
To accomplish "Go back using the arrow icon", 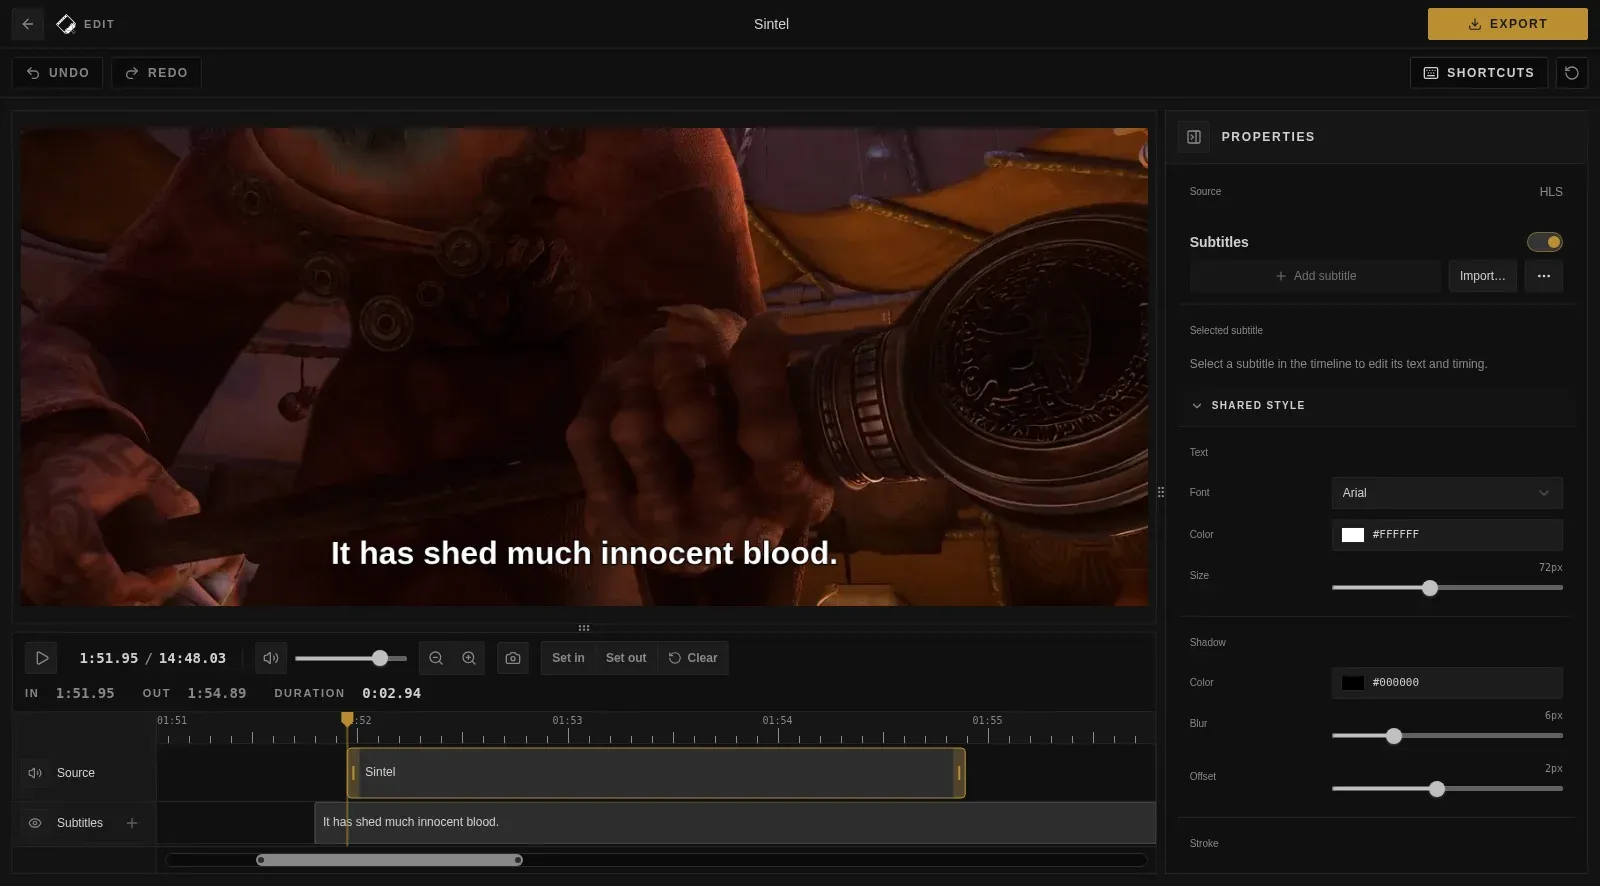I will (x=28, y=24).
